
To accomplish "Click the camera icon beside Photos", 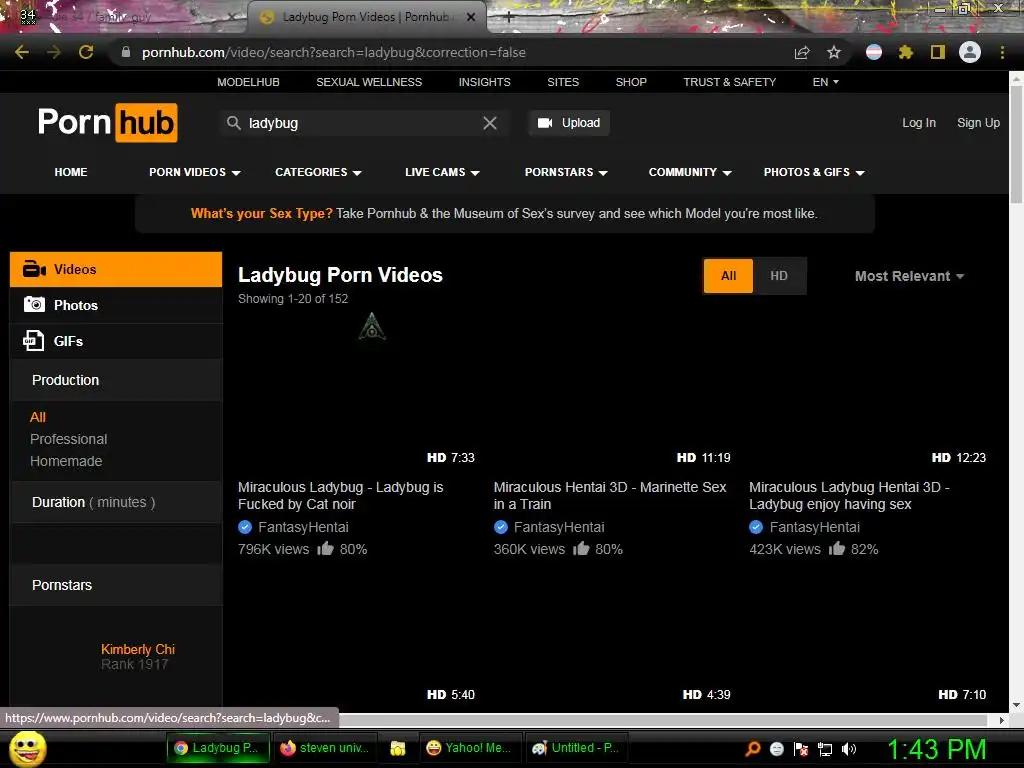I will click(34, 304).
